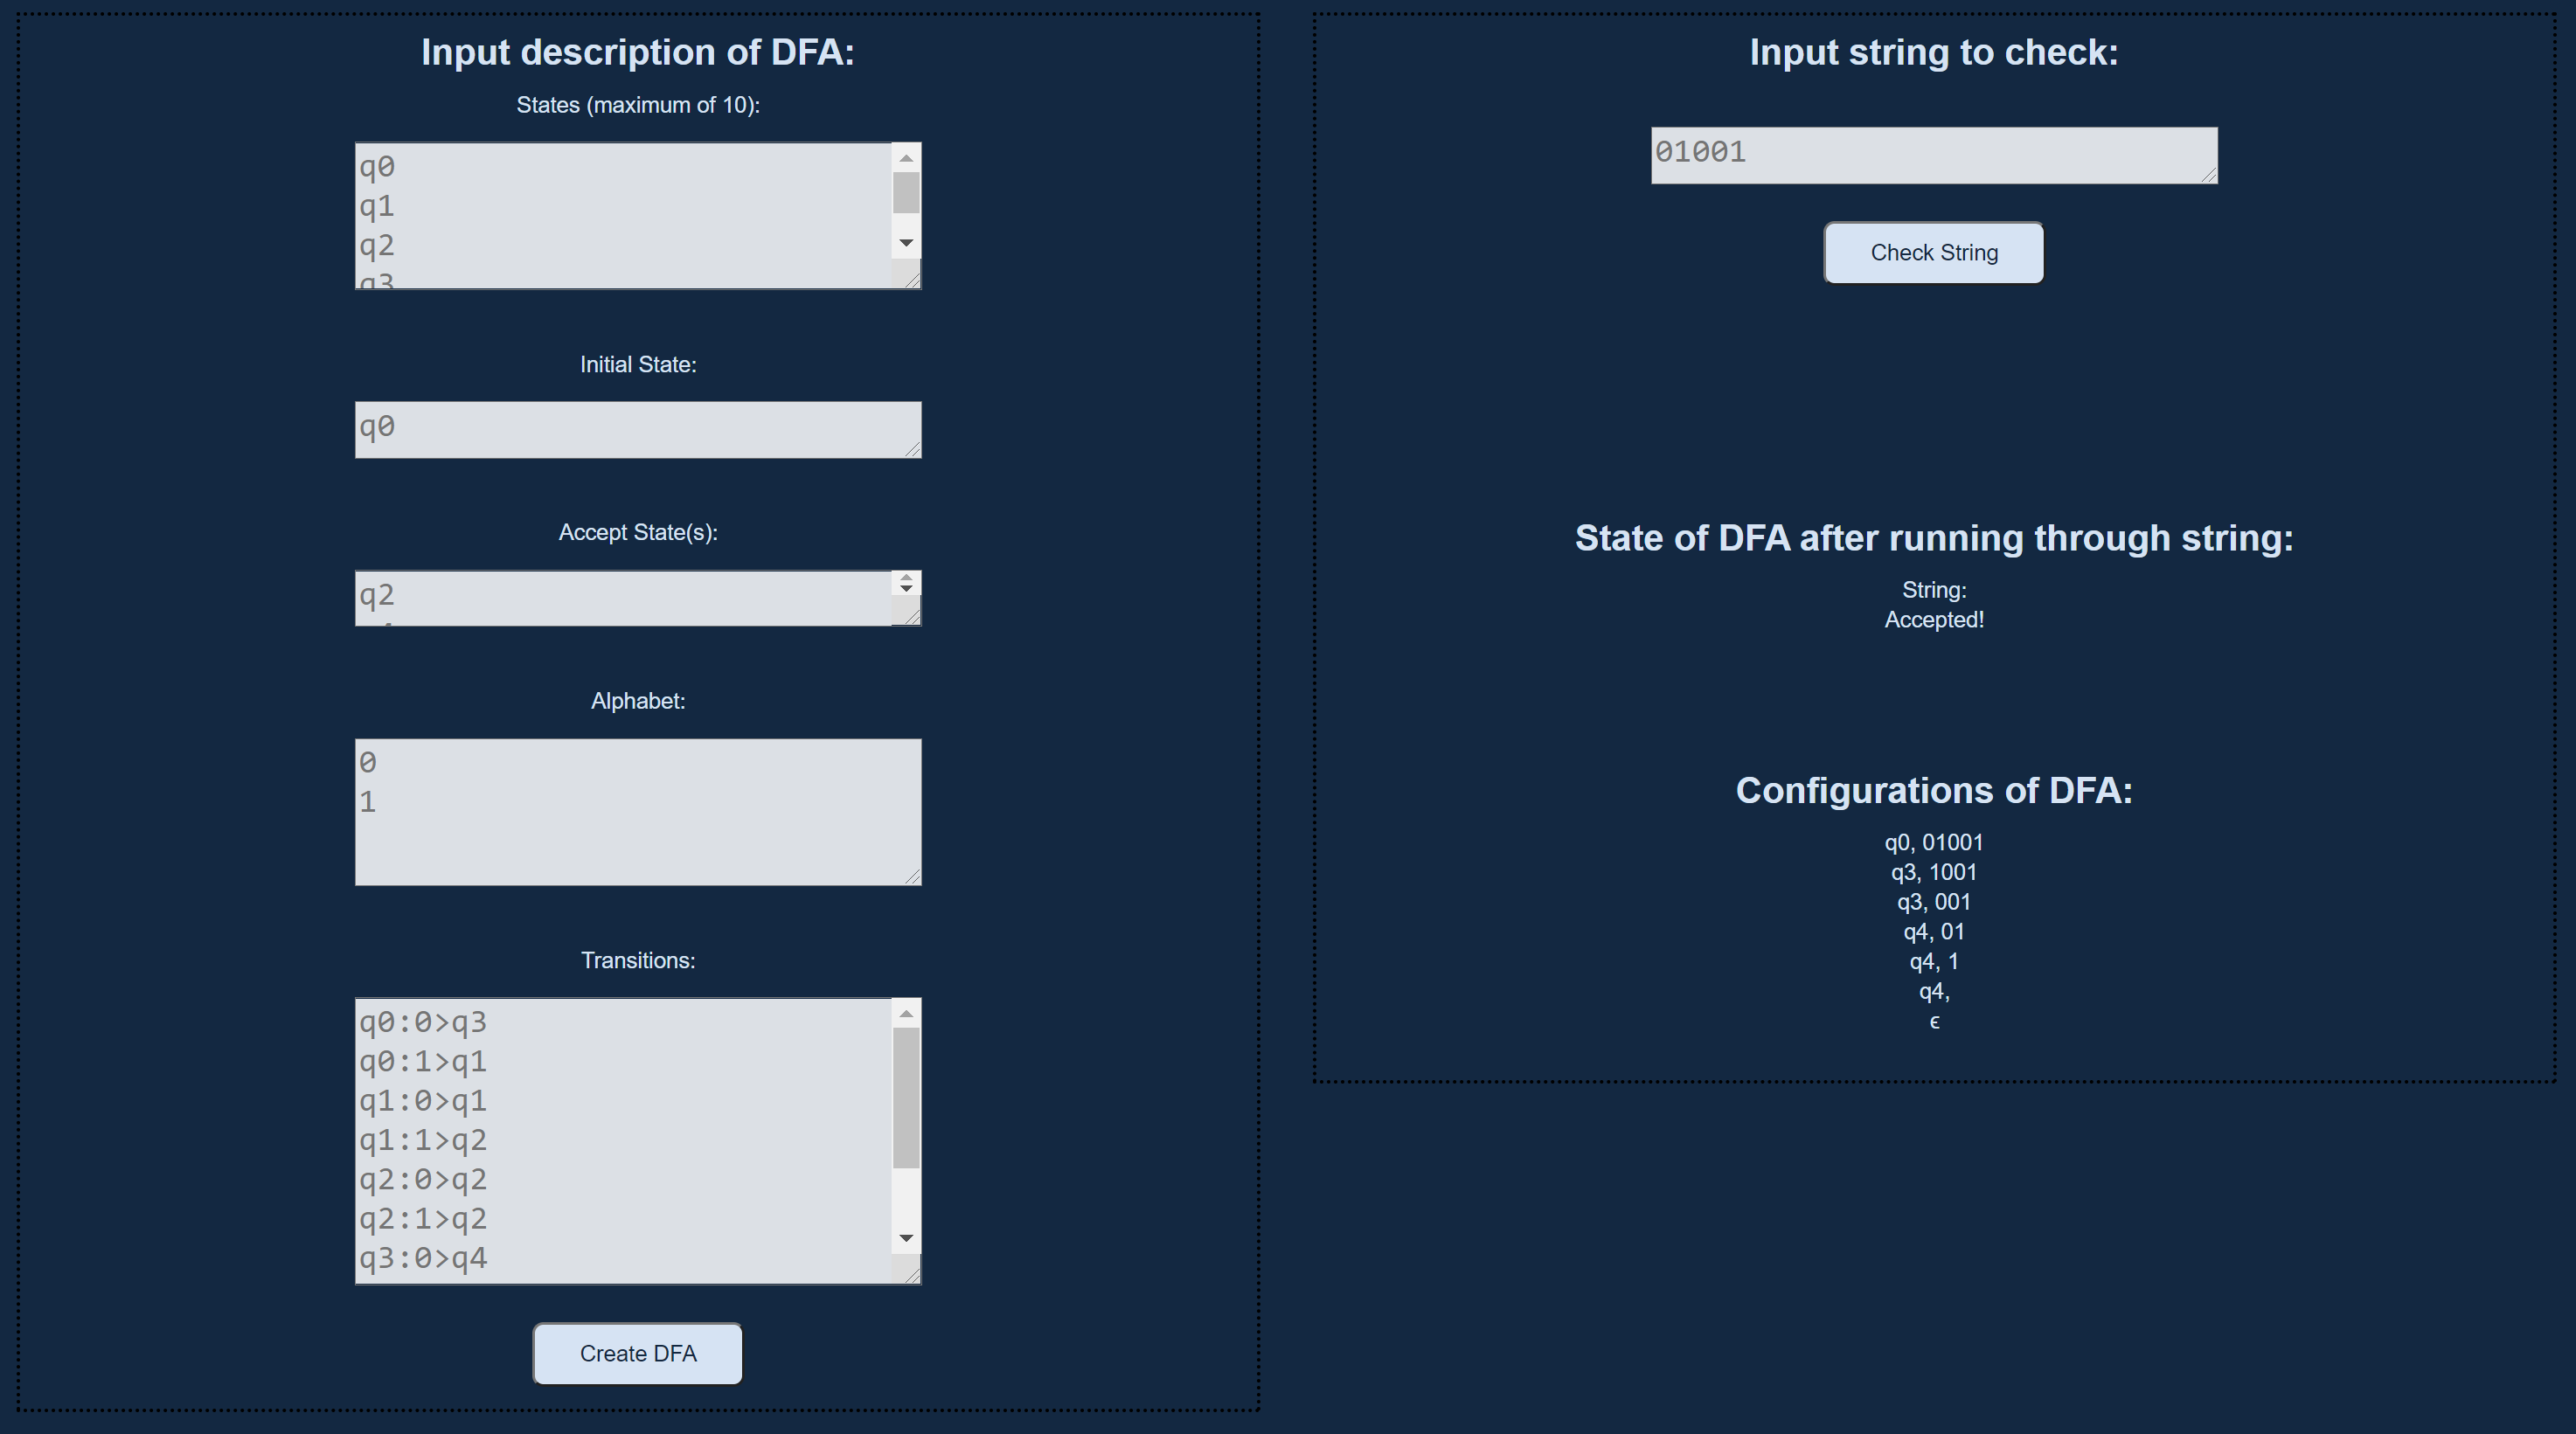Image resolution: width=2576 pixels, height=1434 pixels.
Task: Click configuration line q3, 001
Action: [1933, 902]
